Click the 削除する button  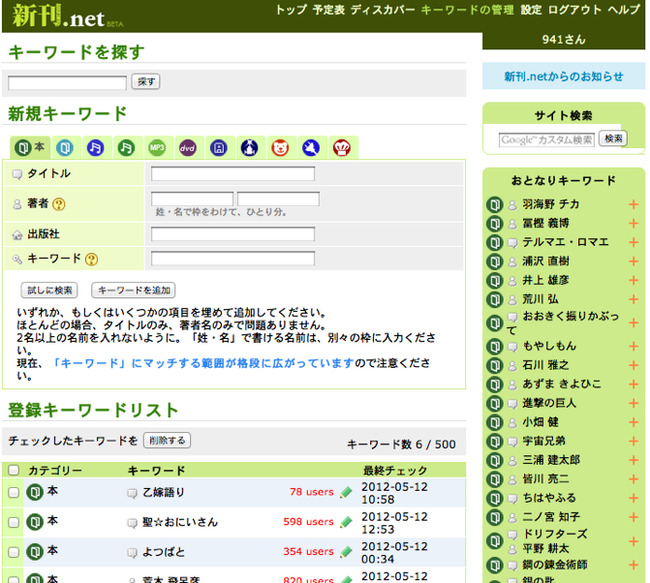167,440
